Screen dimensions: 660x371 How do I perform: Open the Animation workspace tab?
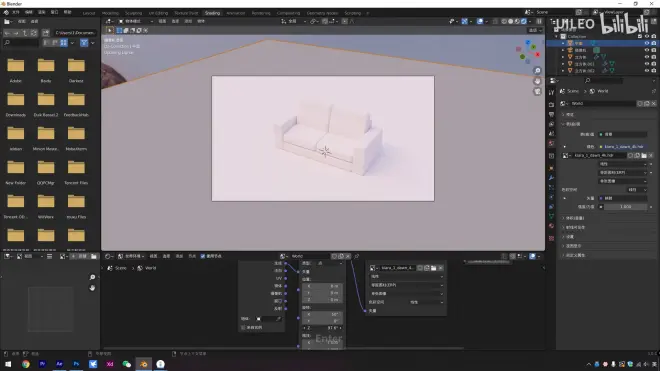[236, 13]
